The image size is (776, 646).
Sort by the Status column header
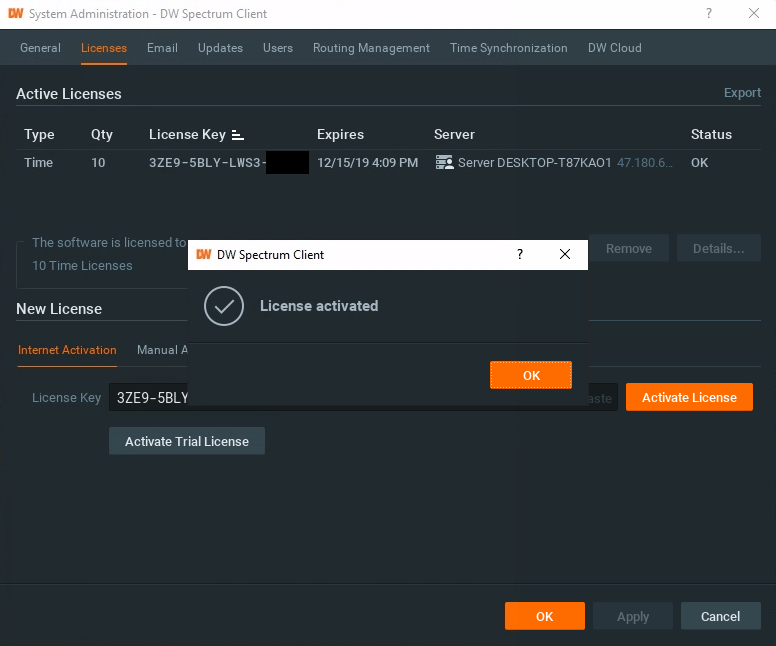(711, 135)
